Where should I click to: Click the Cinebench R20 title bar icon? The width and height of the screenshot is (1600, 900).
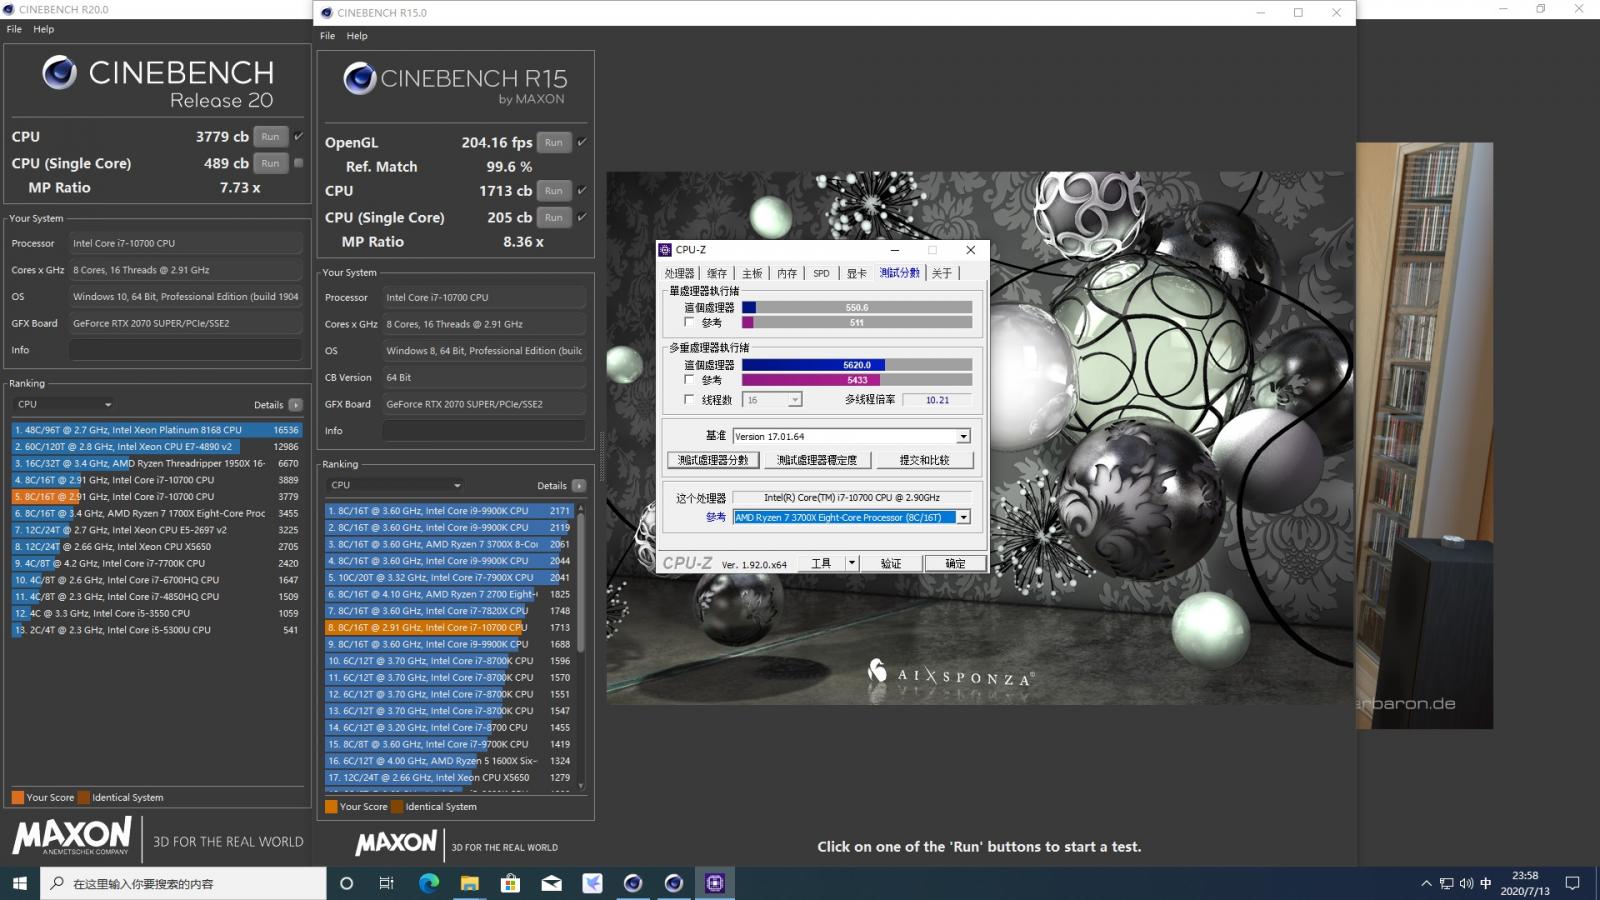click(9, 9)
